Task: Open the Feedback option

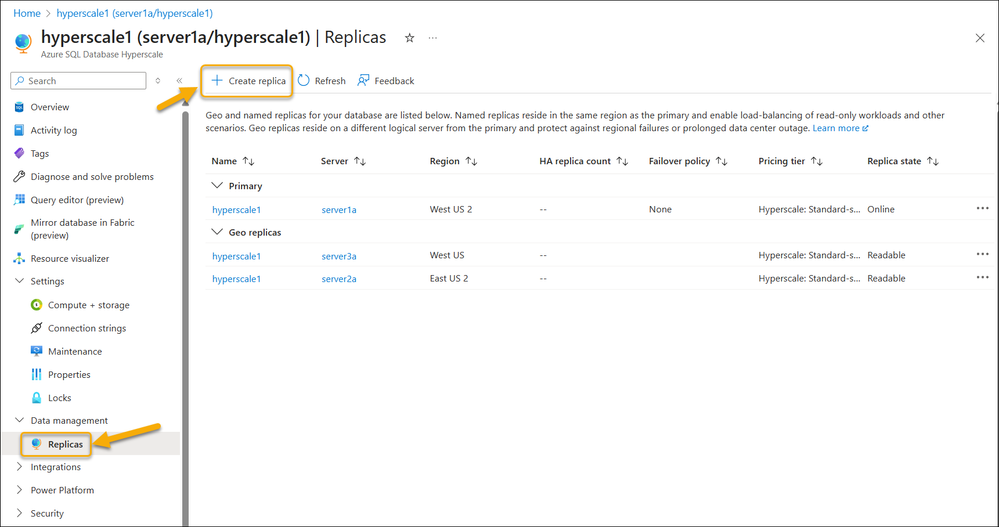Action: pos(386,81)
